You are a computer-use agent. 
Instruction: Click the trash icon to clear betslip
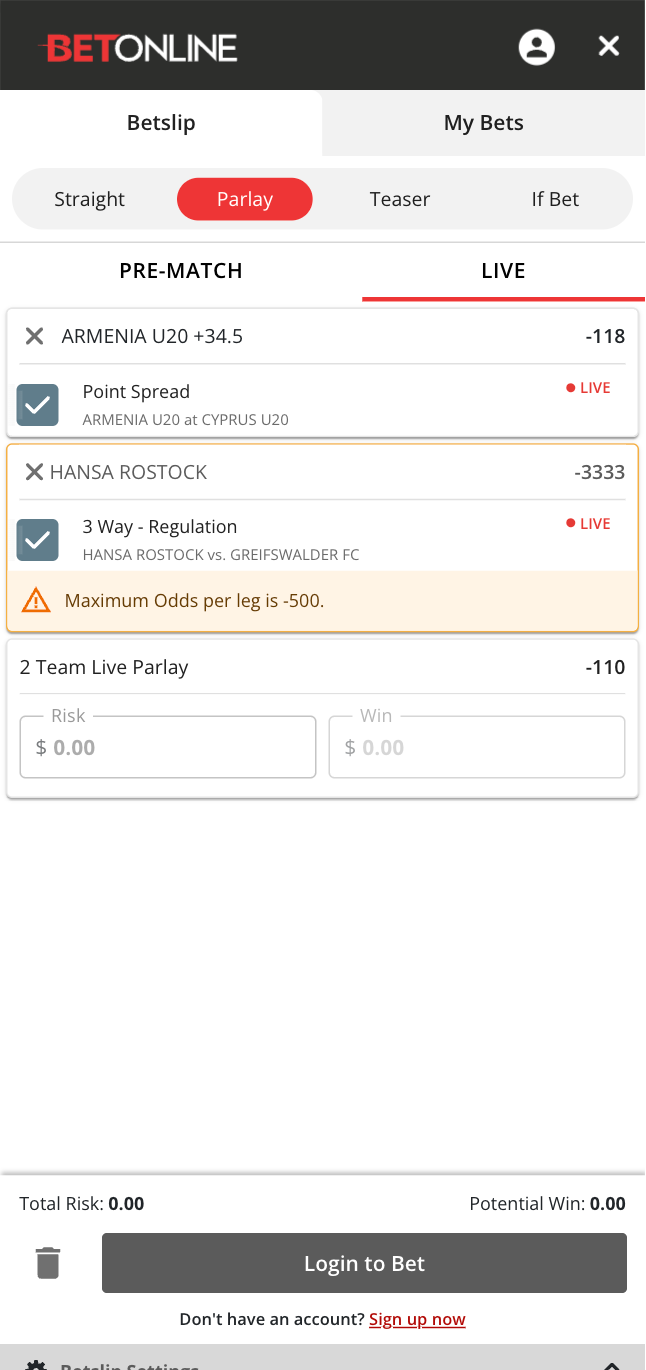coord(48,1263)
